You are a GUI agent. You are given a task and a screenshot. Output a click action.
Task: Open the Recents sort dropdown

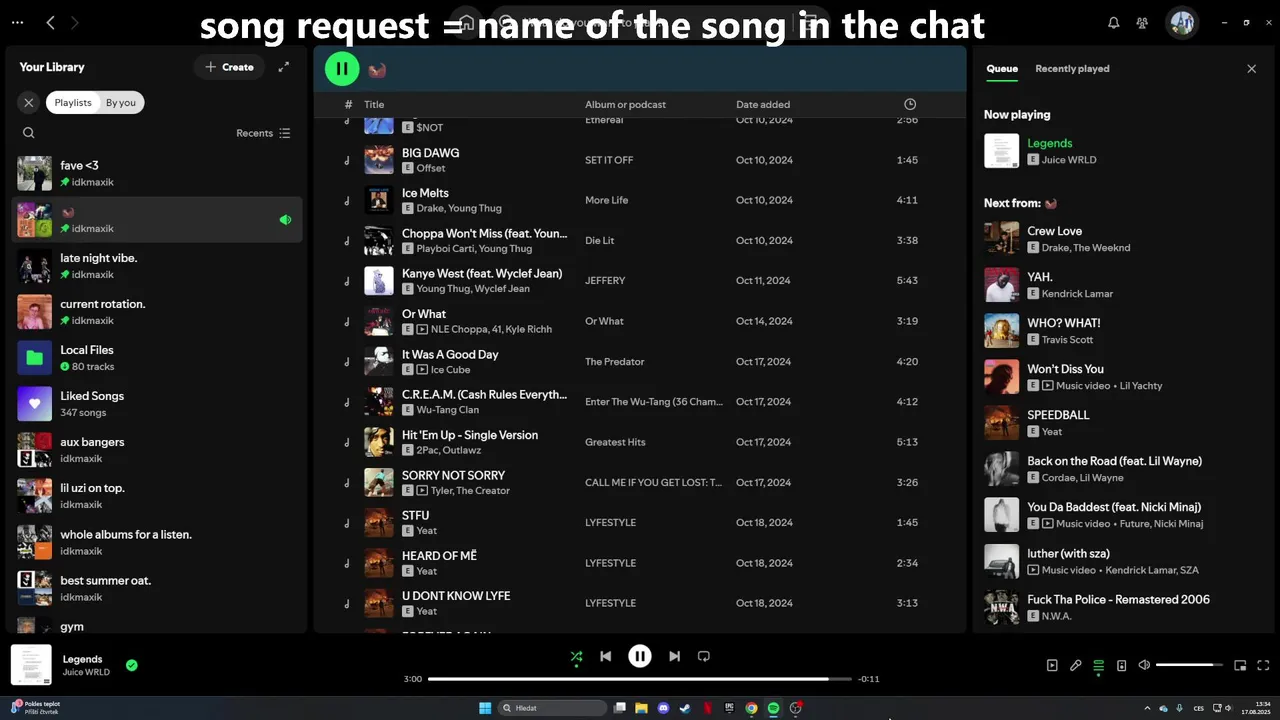pos(263,133)
